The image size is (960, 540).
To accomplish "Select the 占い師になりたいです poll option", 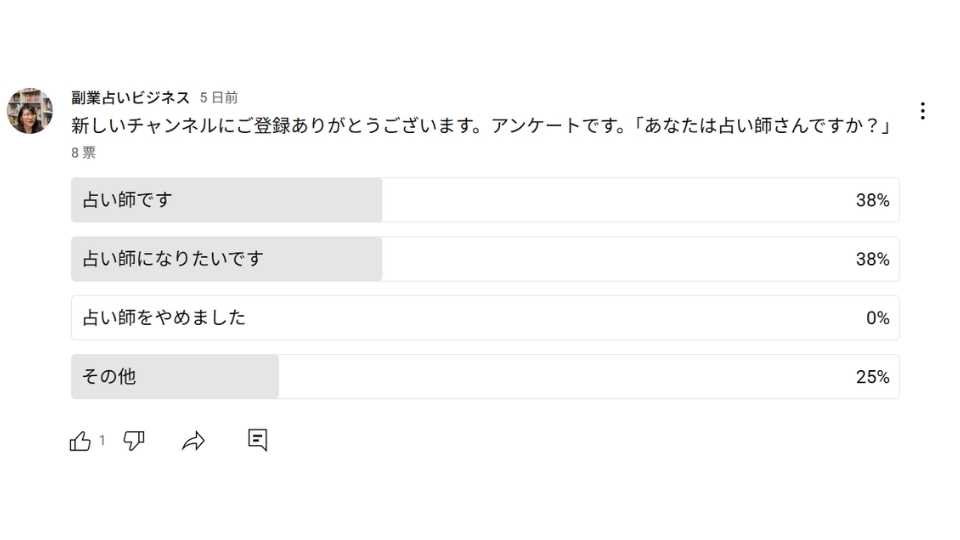I will coord(173,259).
